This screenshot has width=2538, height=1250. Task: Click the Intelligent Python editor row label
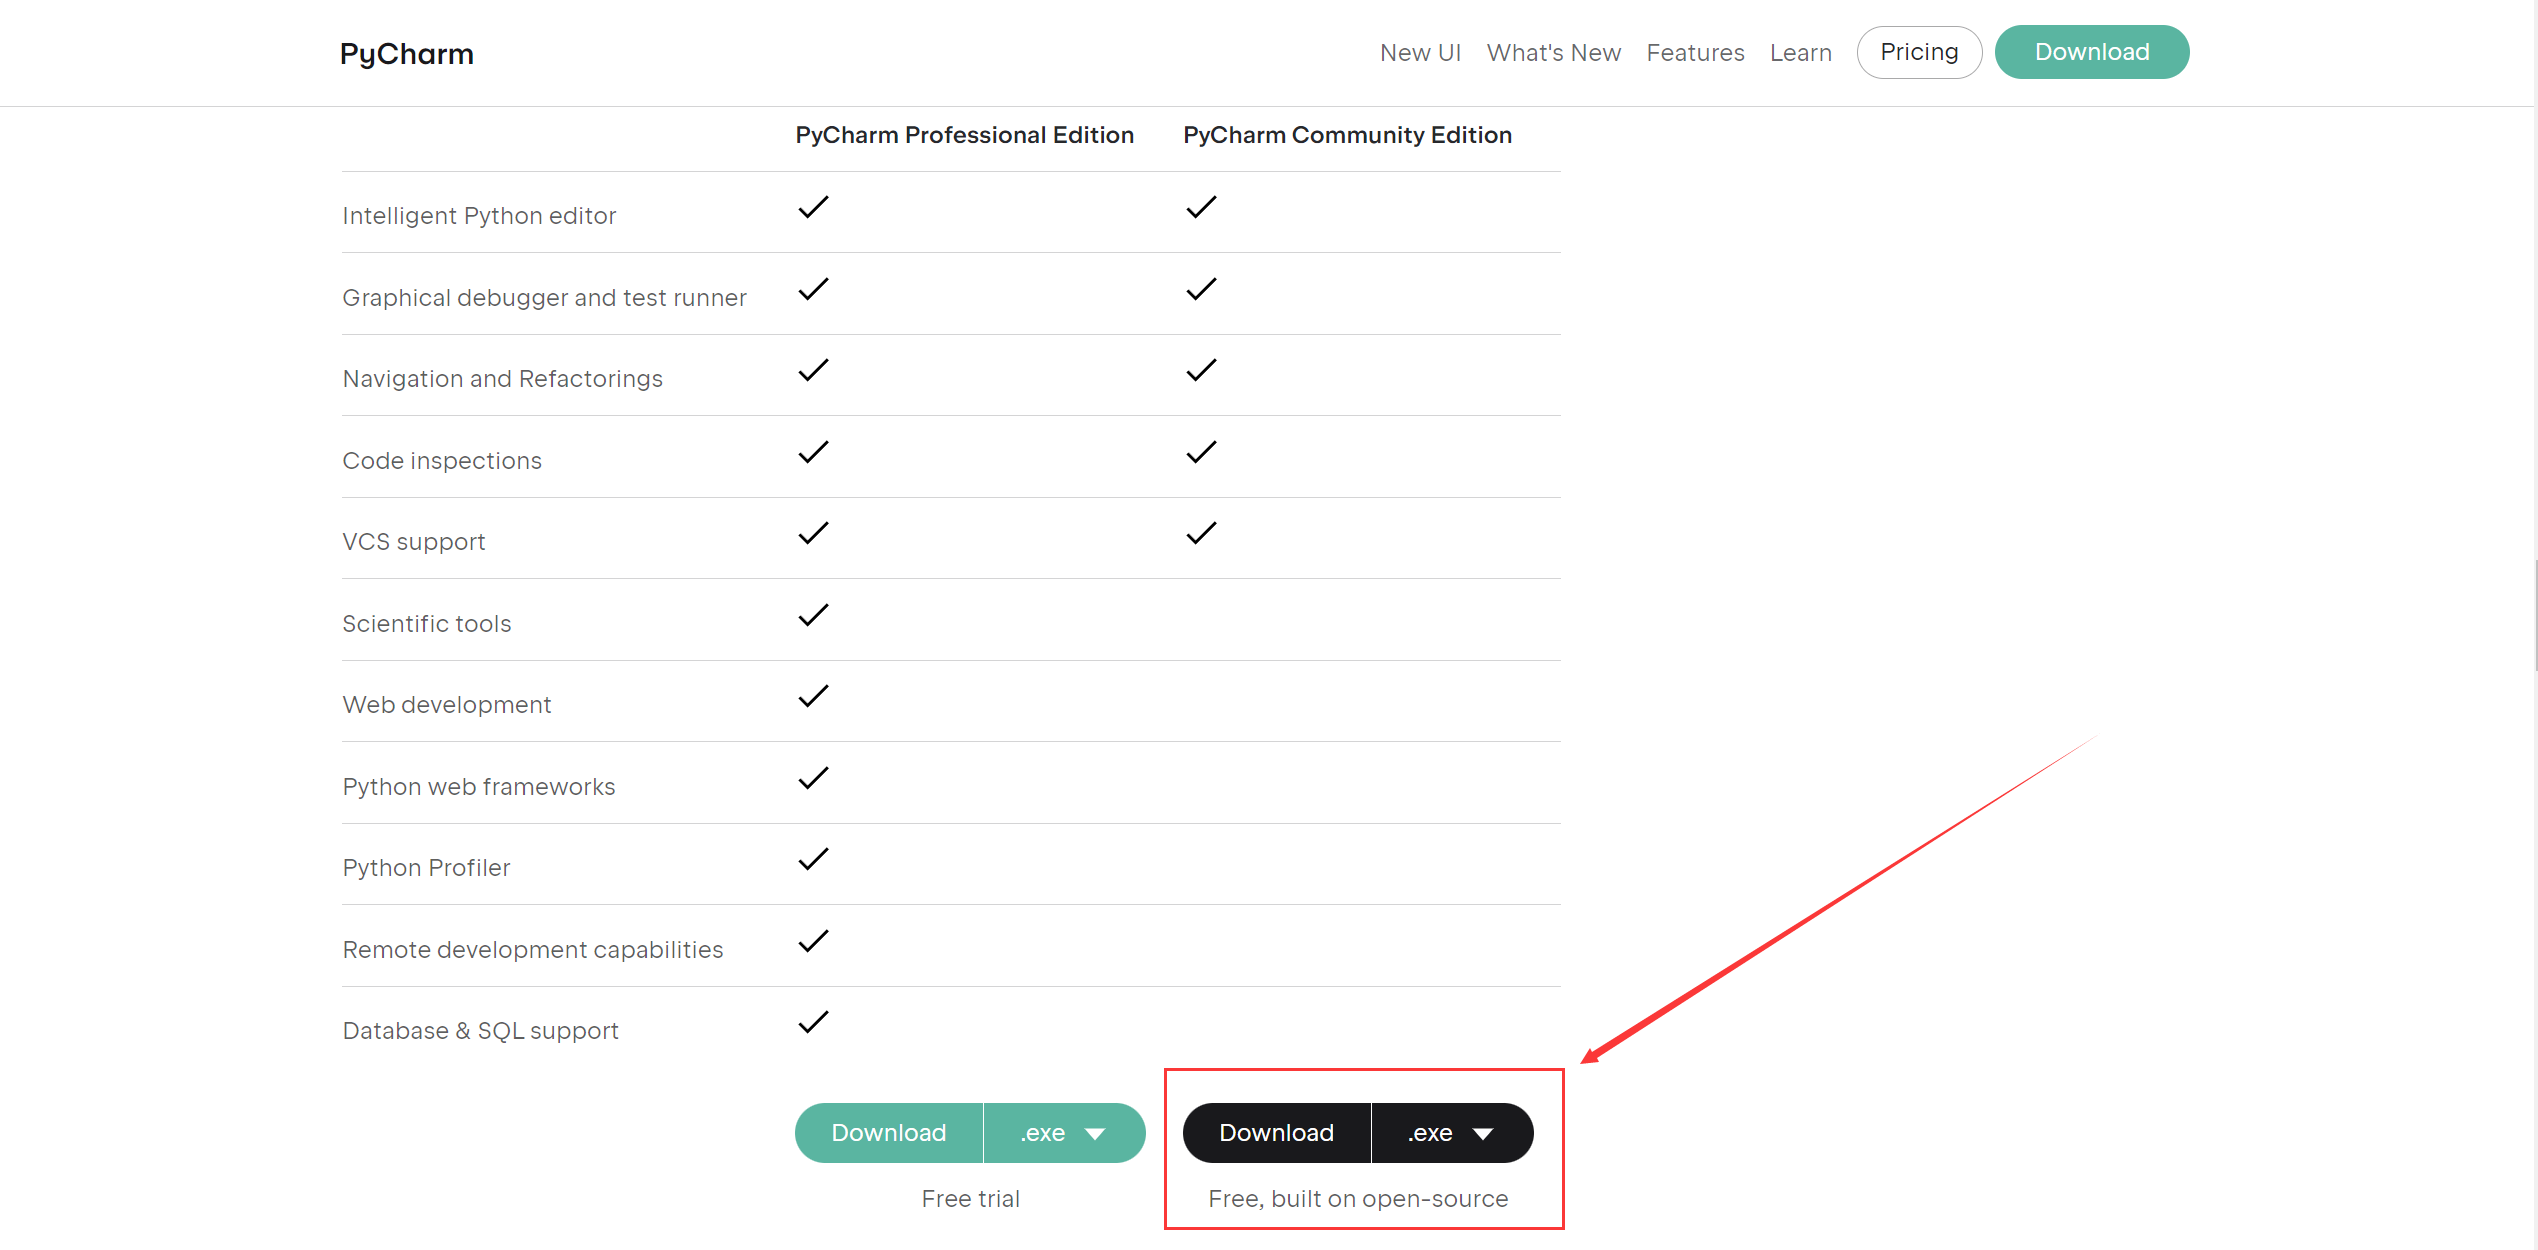coord(479,216)
